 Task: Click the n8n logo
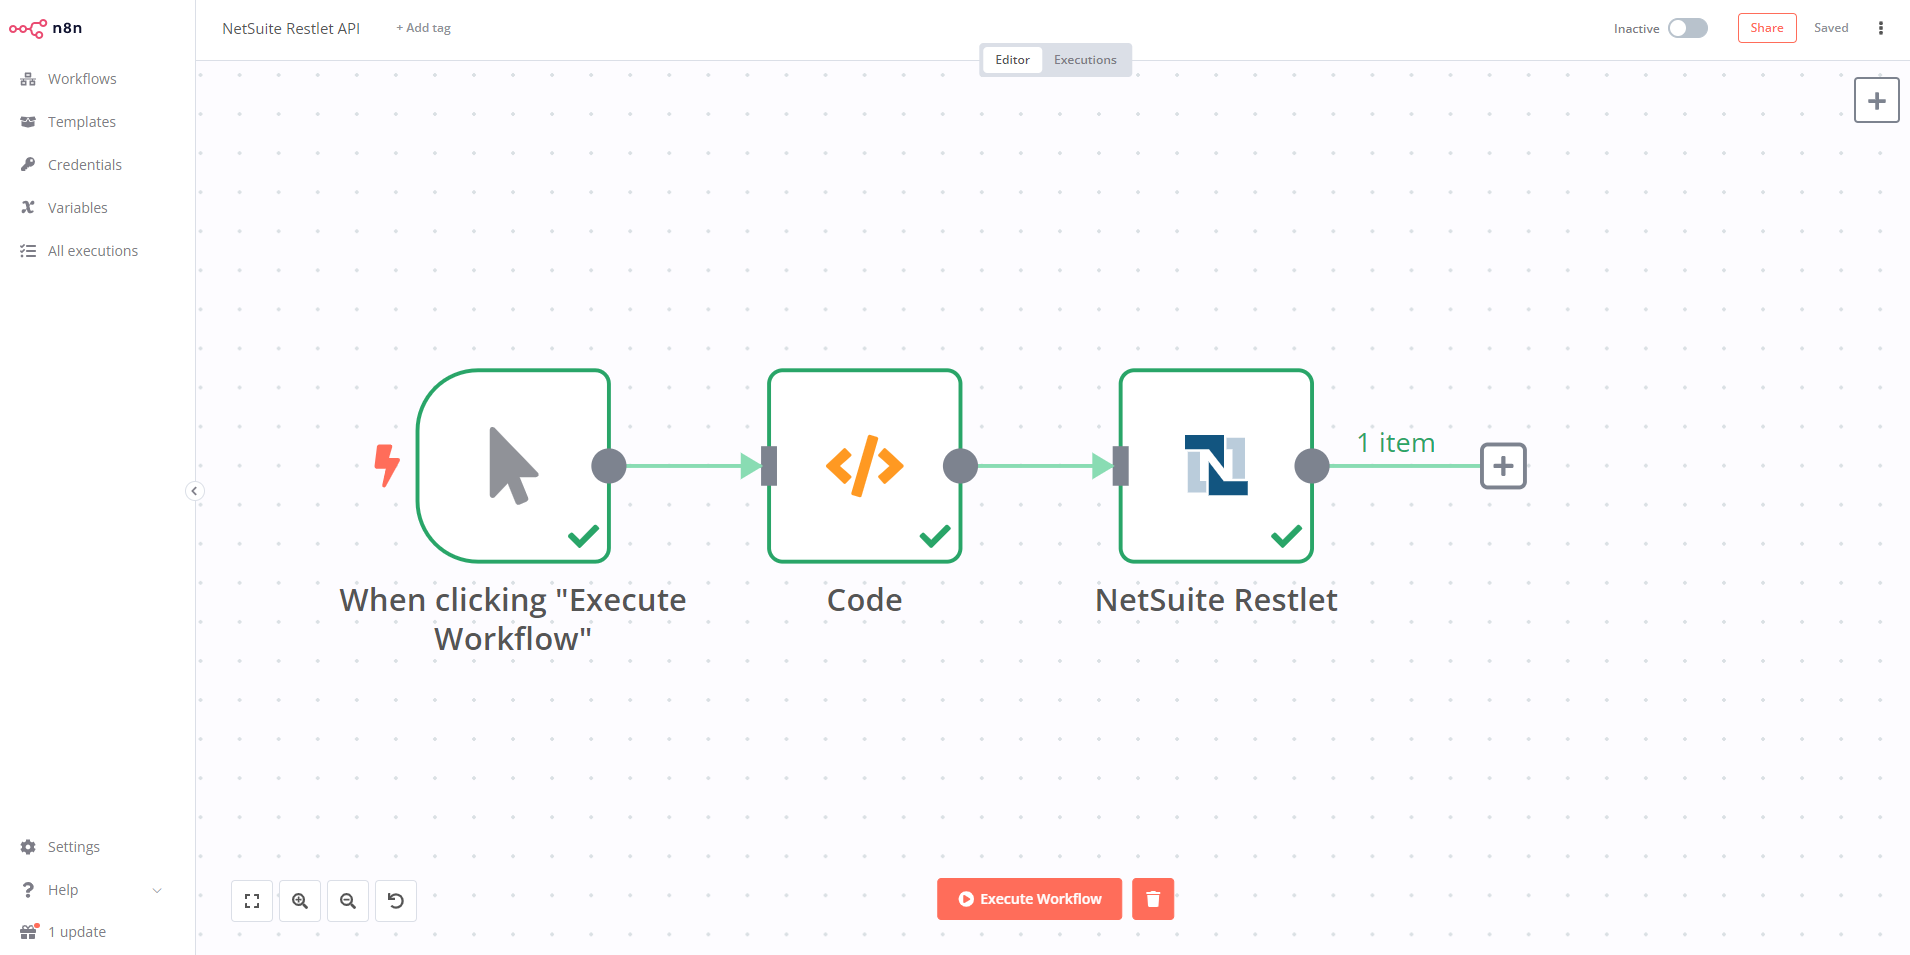(x=46, y=28)
